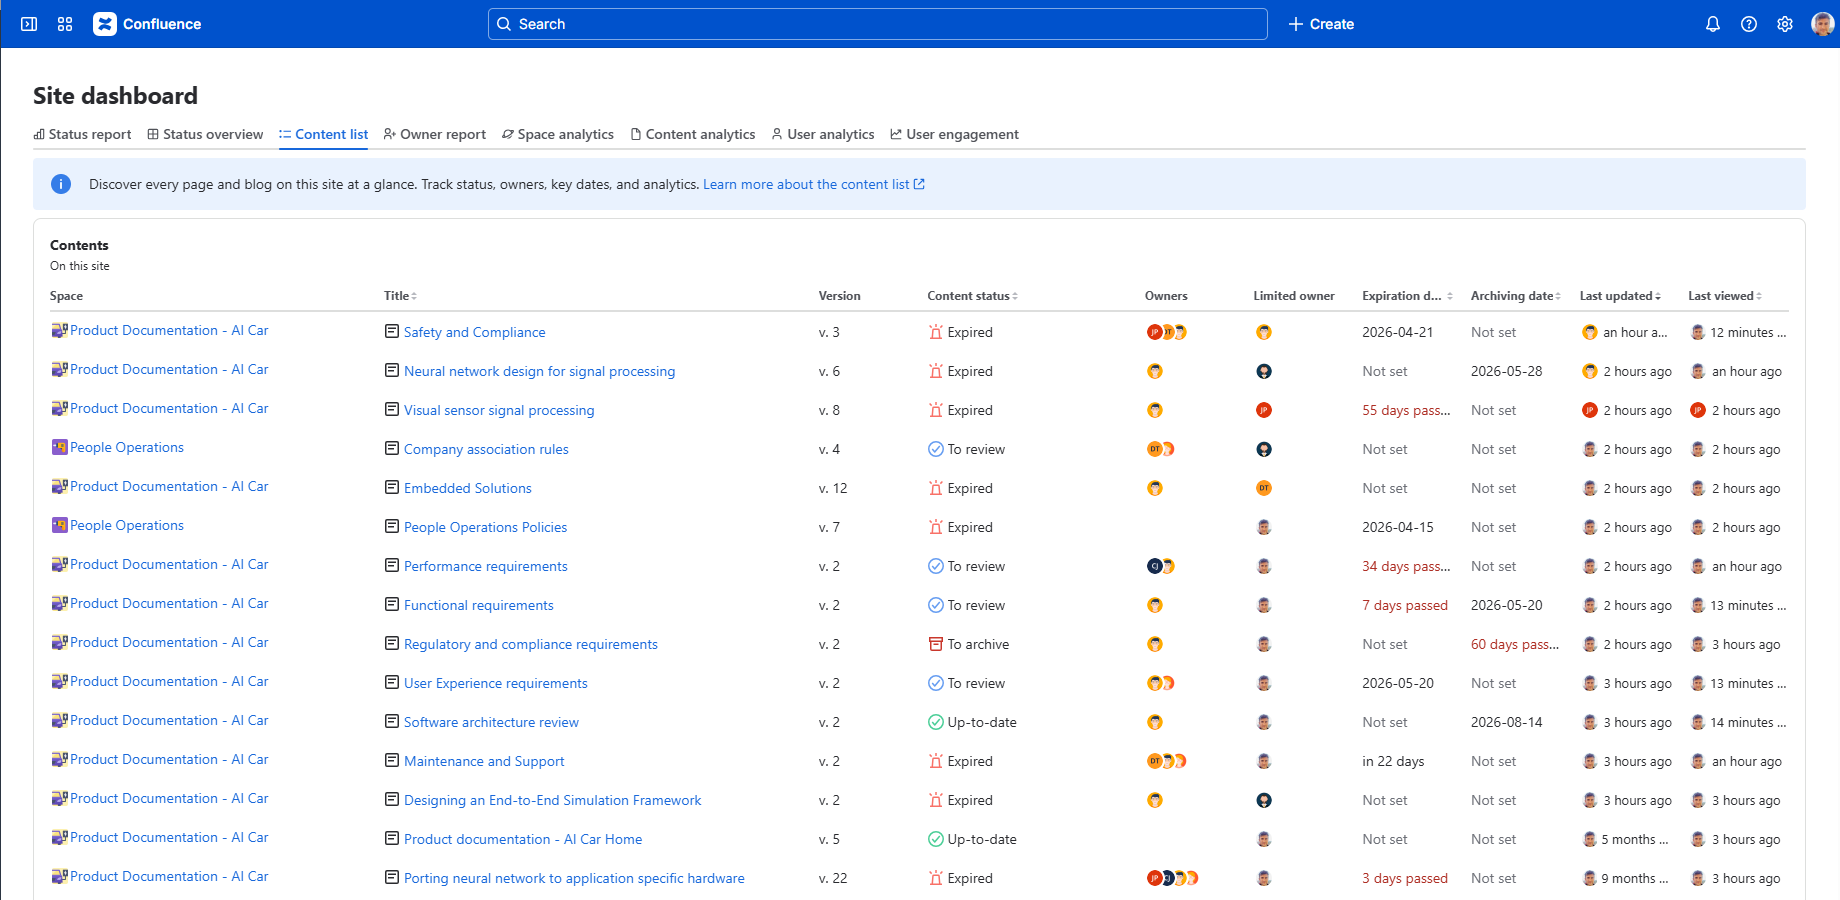Open the People Operations Policies page
1840x900 pixels.
click(485, 527)
